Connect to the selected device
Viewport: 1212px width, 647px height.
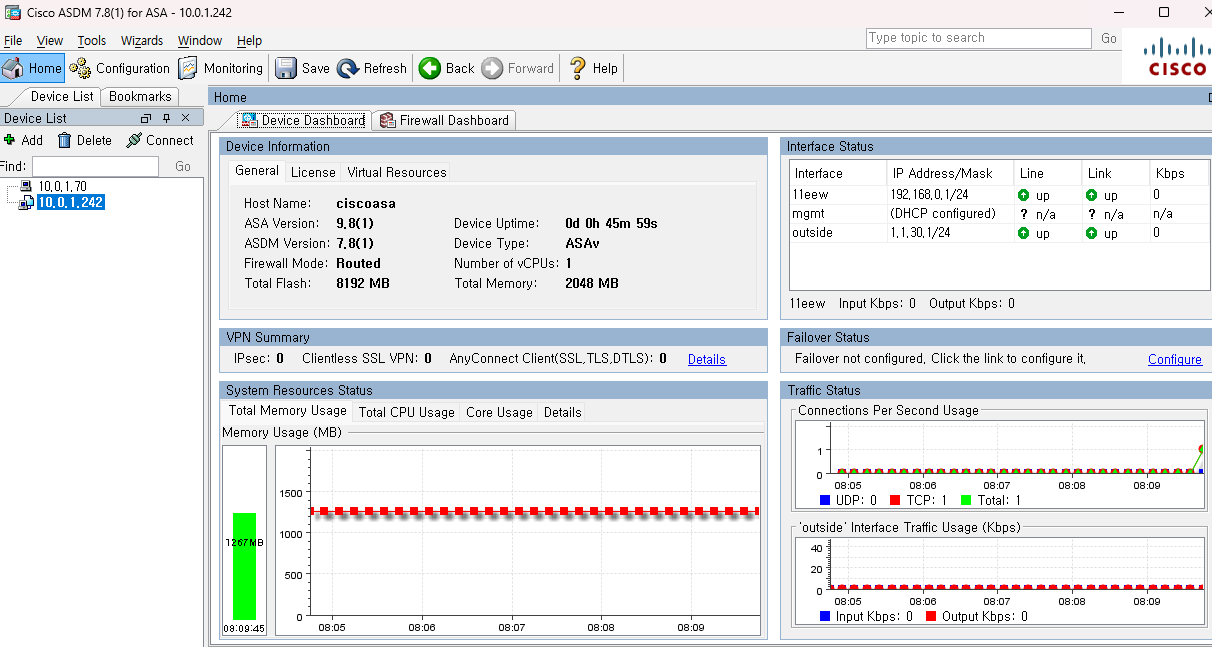(x=160, y=140)
